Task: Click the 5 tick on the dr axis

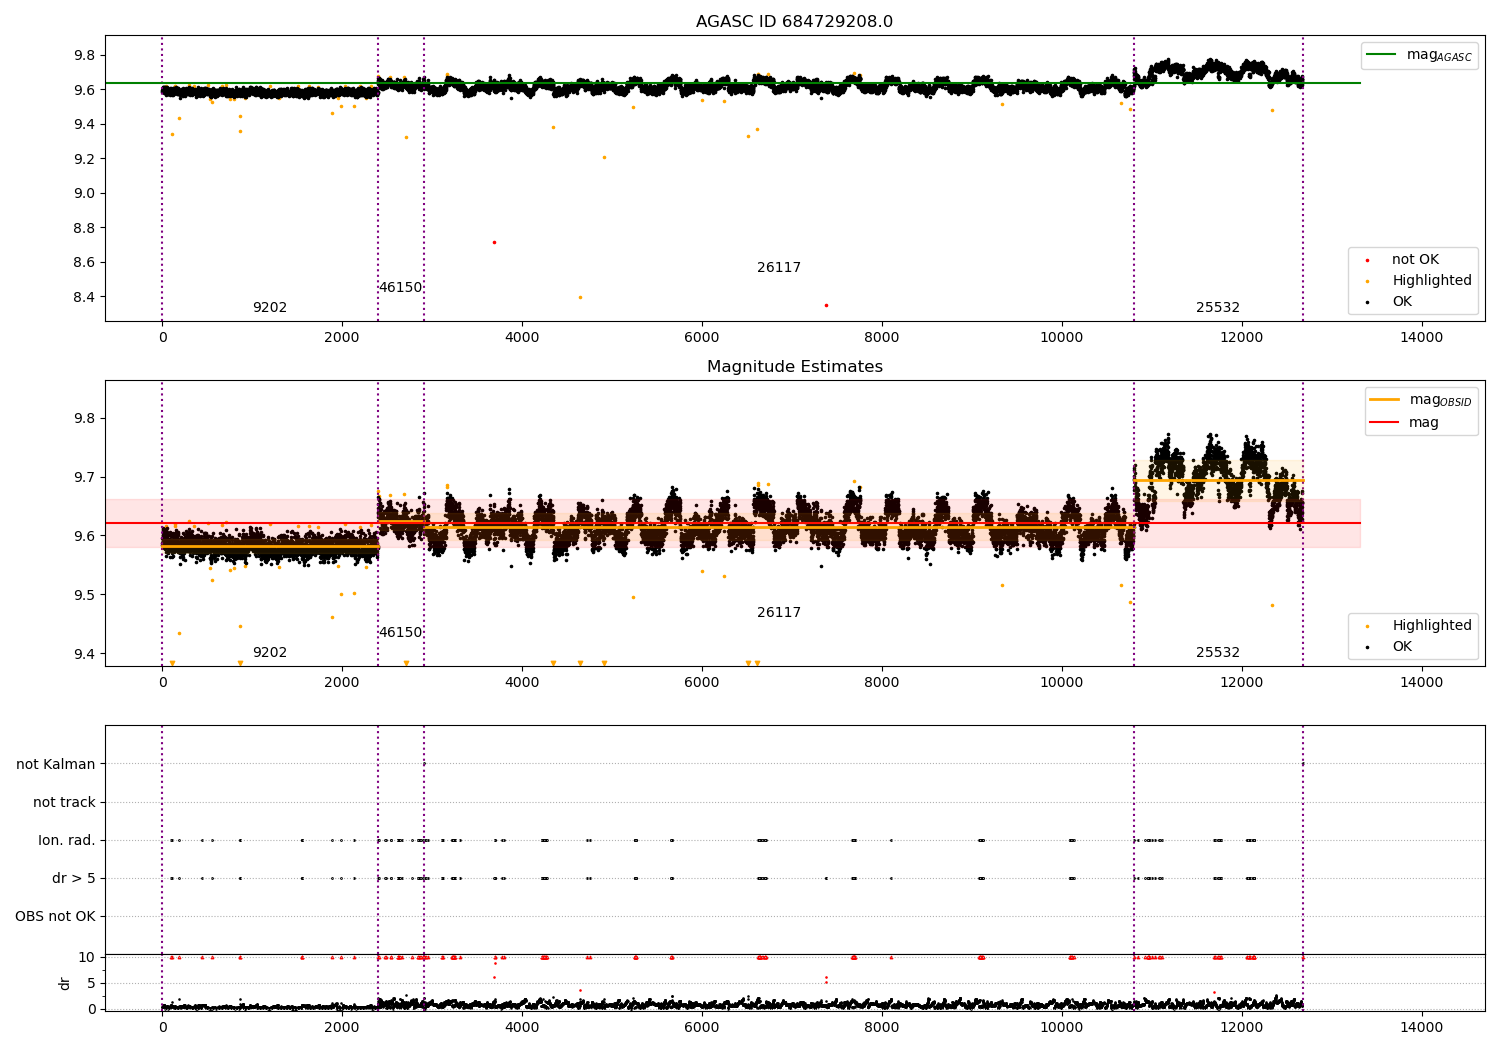Action: pyautogui.click(x=91, y=983)
